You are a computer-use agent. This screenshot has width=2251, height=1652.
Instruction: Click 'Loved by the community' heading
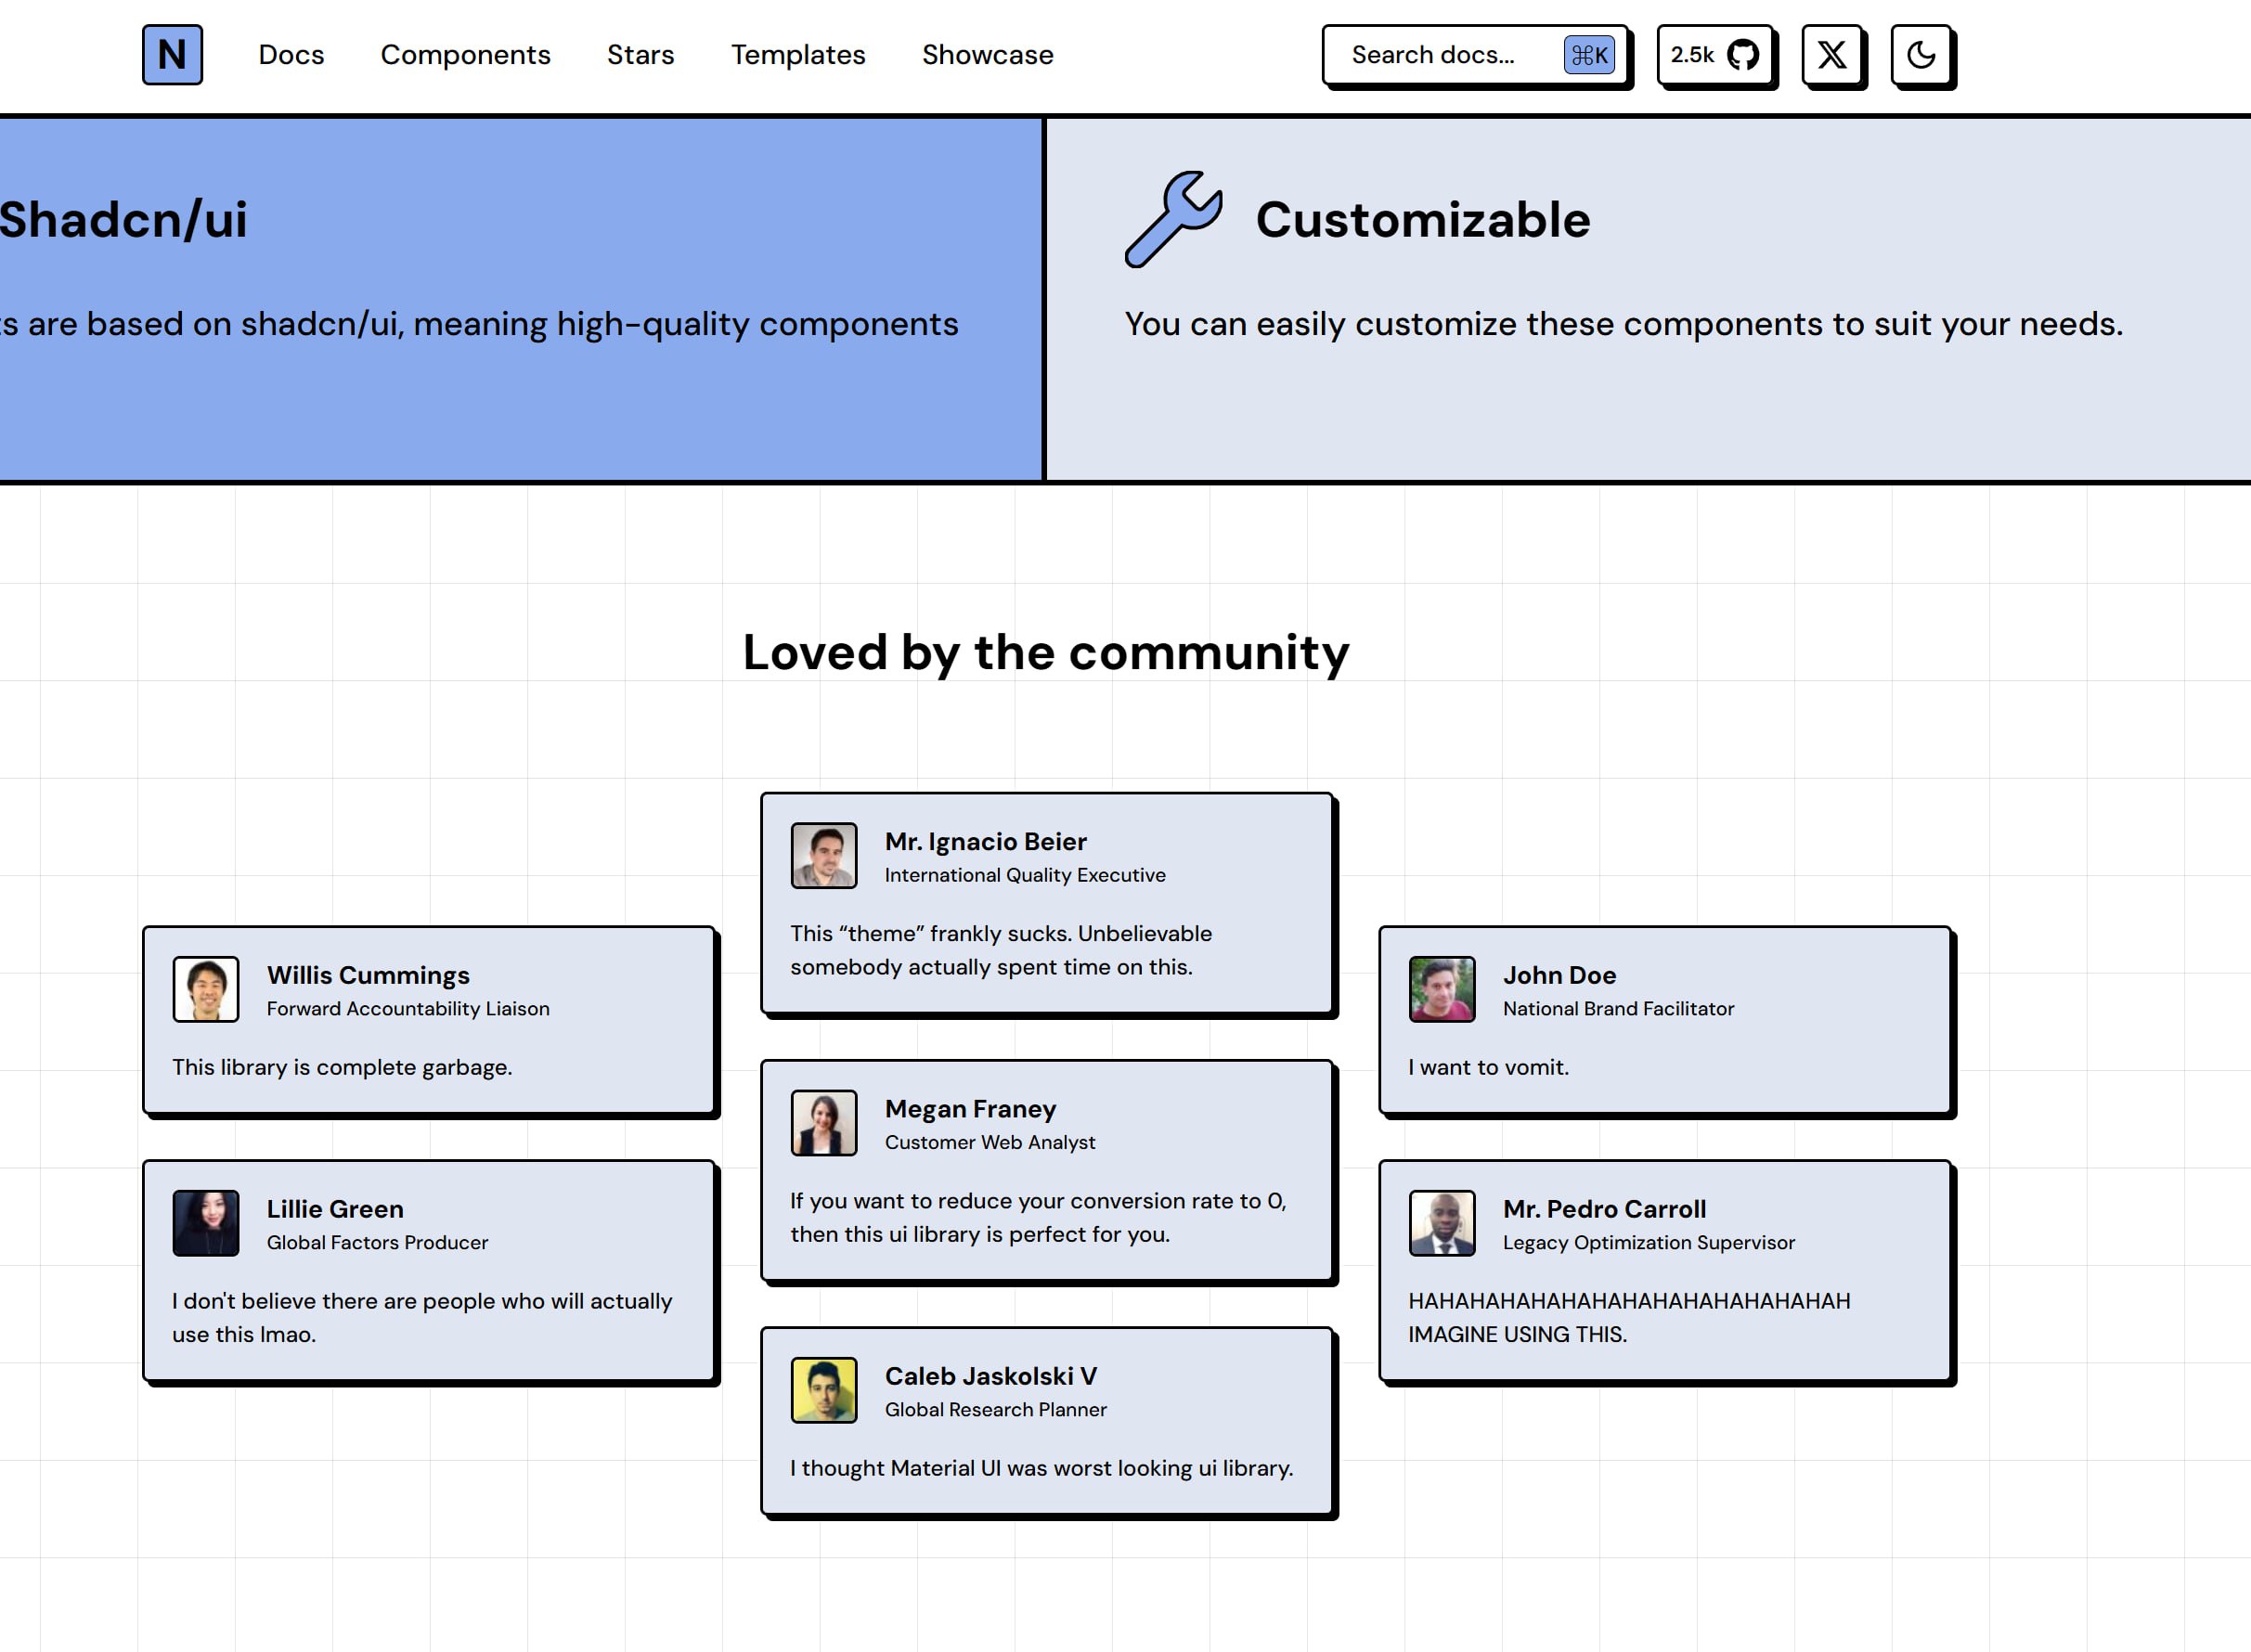(x=1046, y=653)
